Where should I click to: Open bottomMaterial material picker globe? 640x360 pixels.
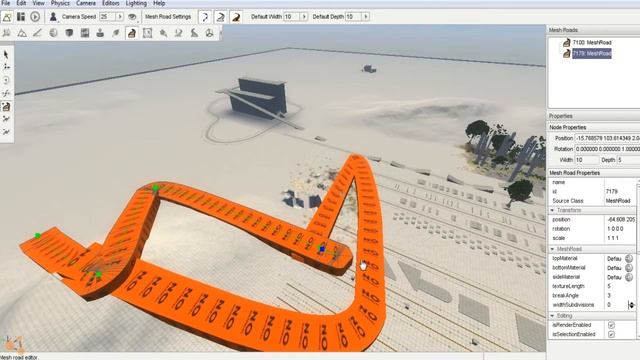(629, 268)
